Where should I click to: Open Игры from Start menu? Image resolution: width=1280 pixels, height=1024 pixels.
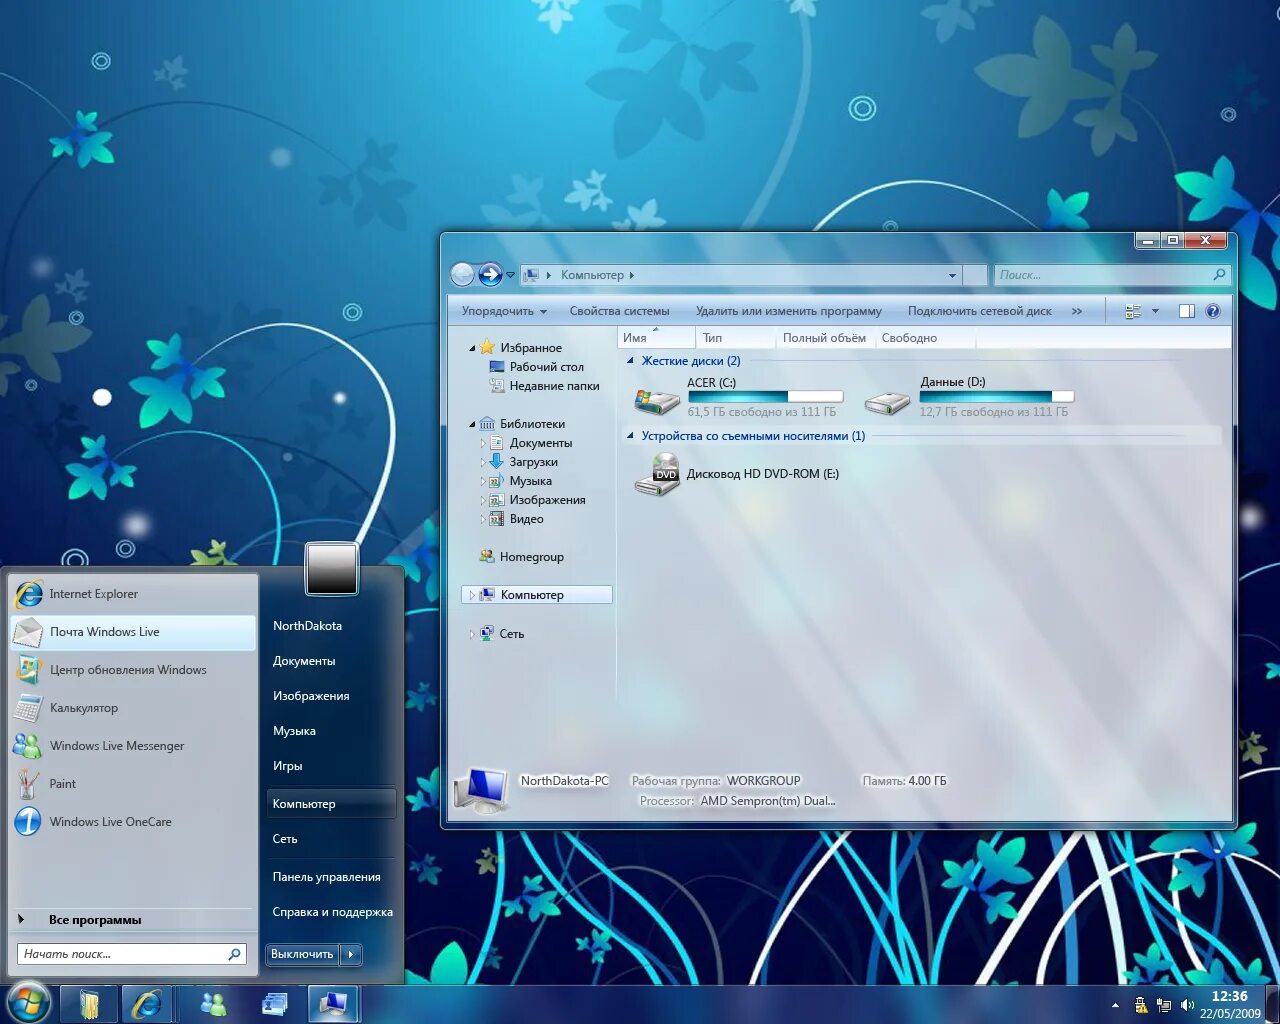pos(288,766)
